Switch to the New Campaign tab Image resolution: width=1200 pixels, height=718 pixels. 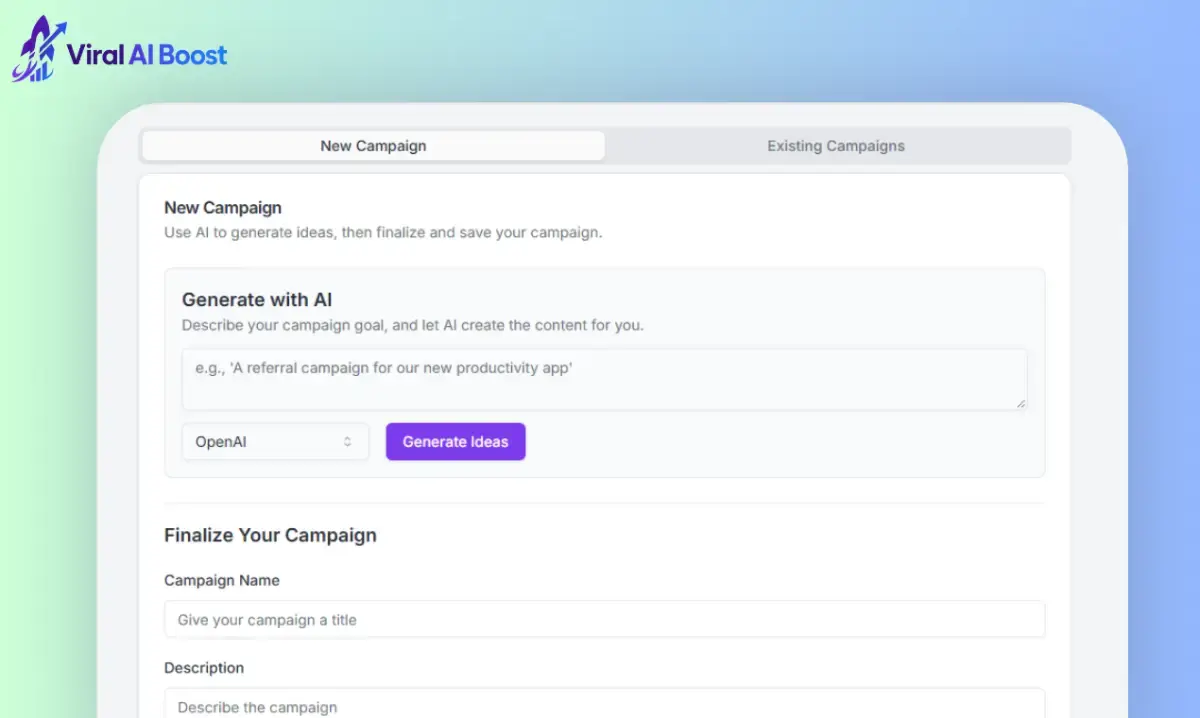(373, 146)
